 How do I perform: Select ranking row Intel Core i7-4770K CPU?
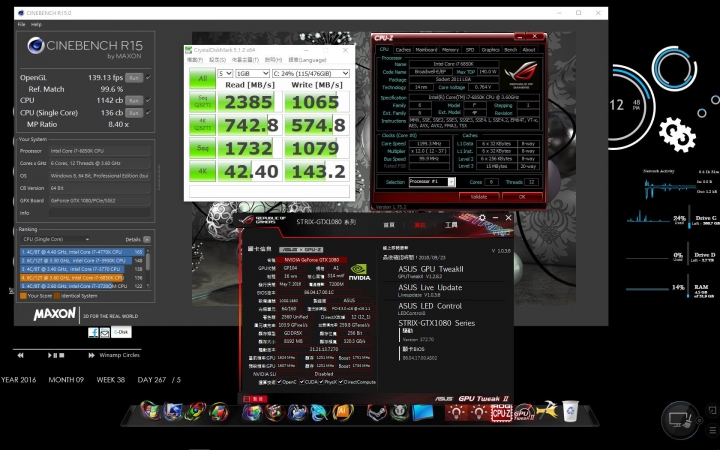[82, 252]
